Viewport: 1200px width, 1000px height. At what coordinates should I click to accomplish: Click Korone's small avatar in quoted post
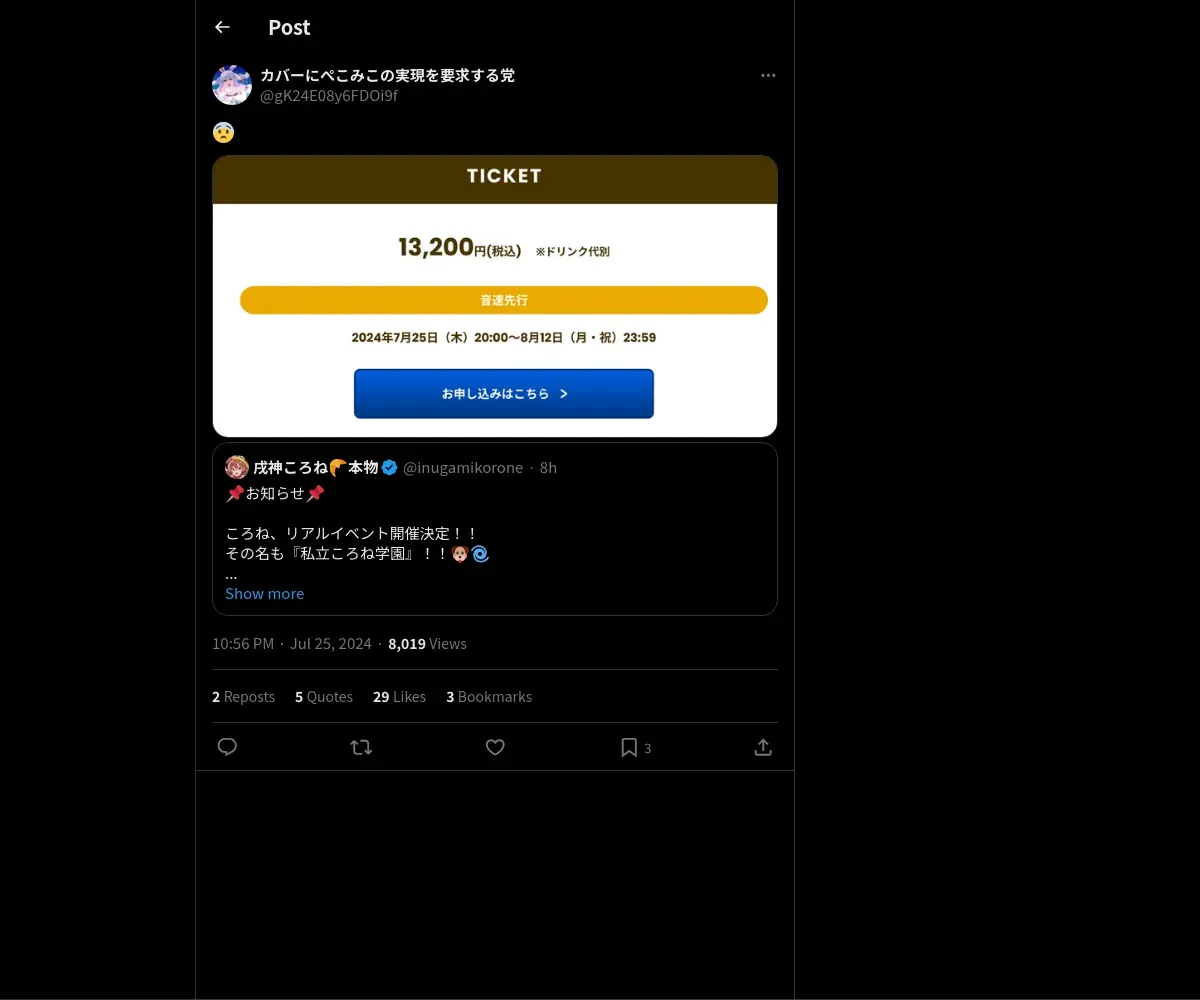pyautogui.click(x=237, y=467)
